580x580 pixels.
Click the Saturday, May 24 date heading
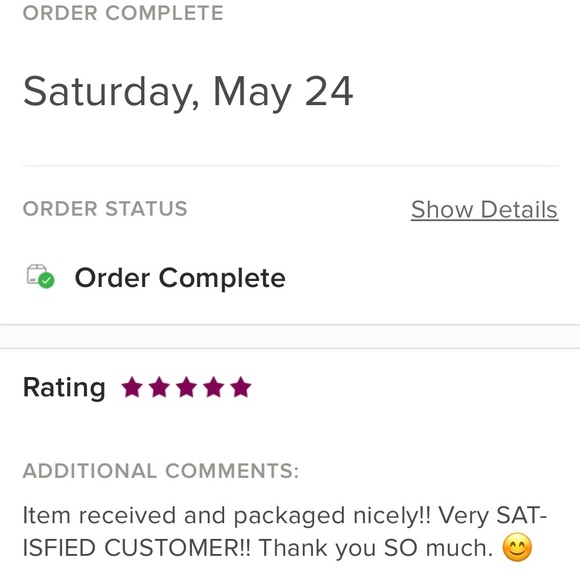click(x=188, y=92)
